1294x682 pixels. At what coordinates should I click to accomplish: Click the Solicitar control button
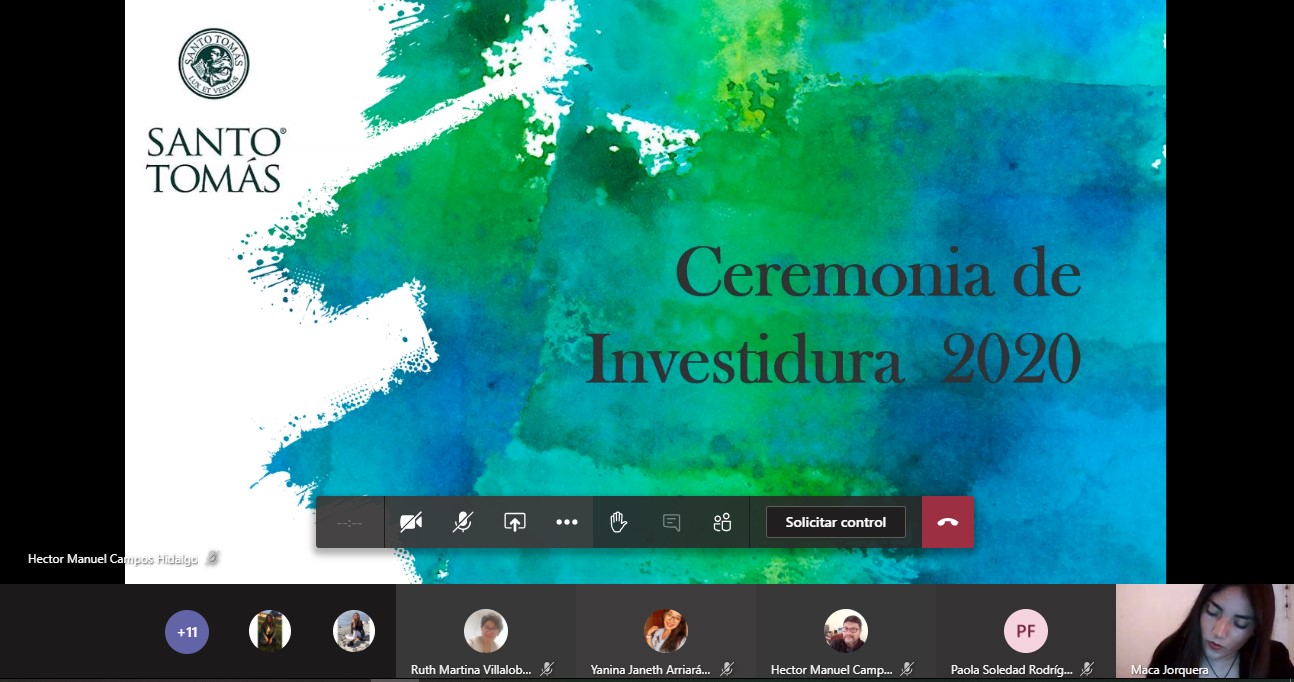[x=836, y=522]
